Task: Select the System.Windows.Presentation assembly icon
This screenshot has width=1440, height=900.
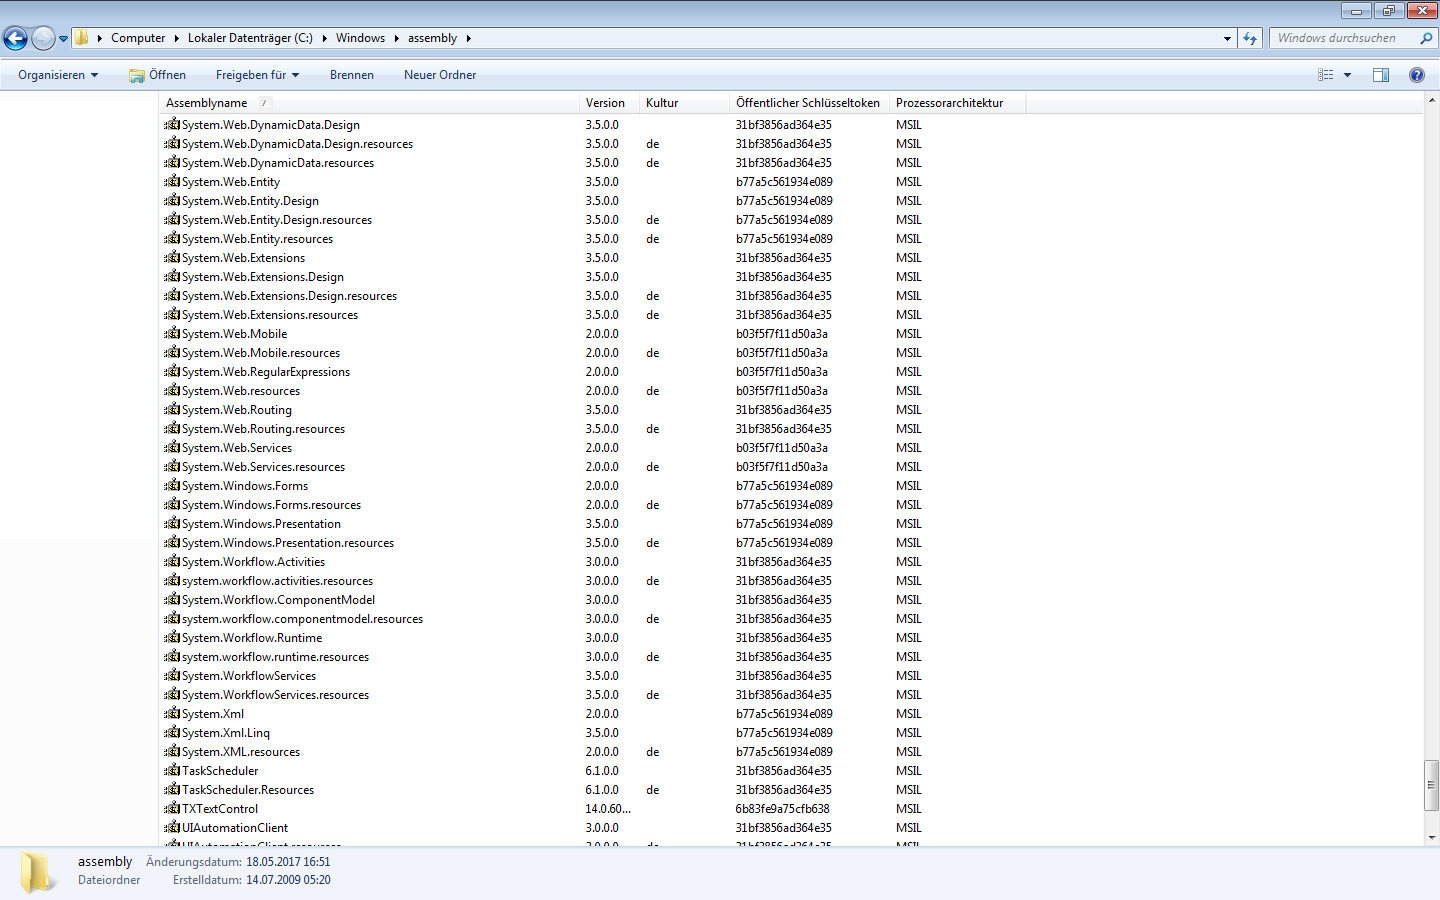Action: pos(172,524)
